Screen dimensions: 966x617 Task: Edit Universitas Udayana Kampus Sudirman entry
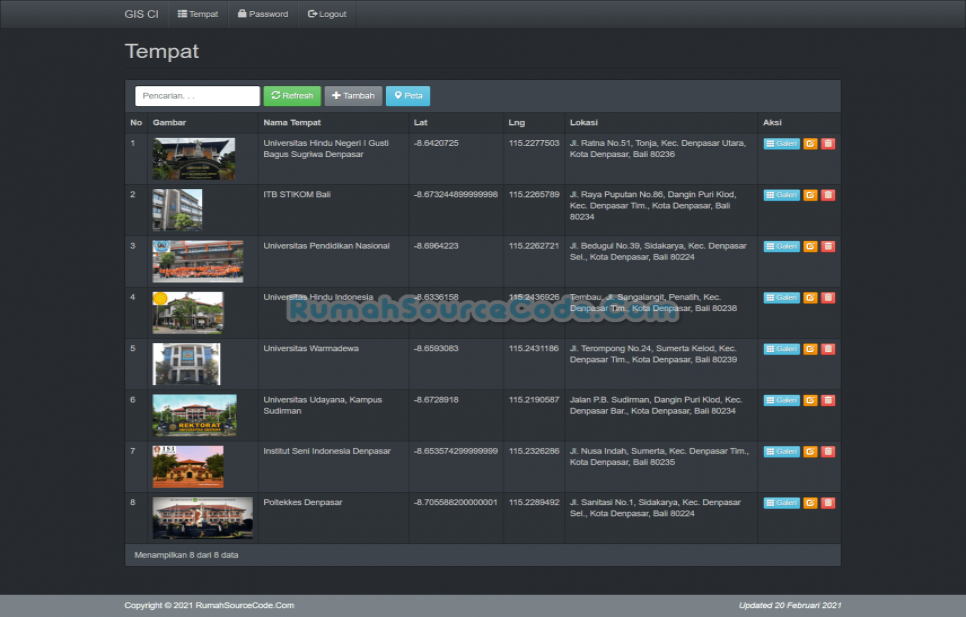pos(810,400)
